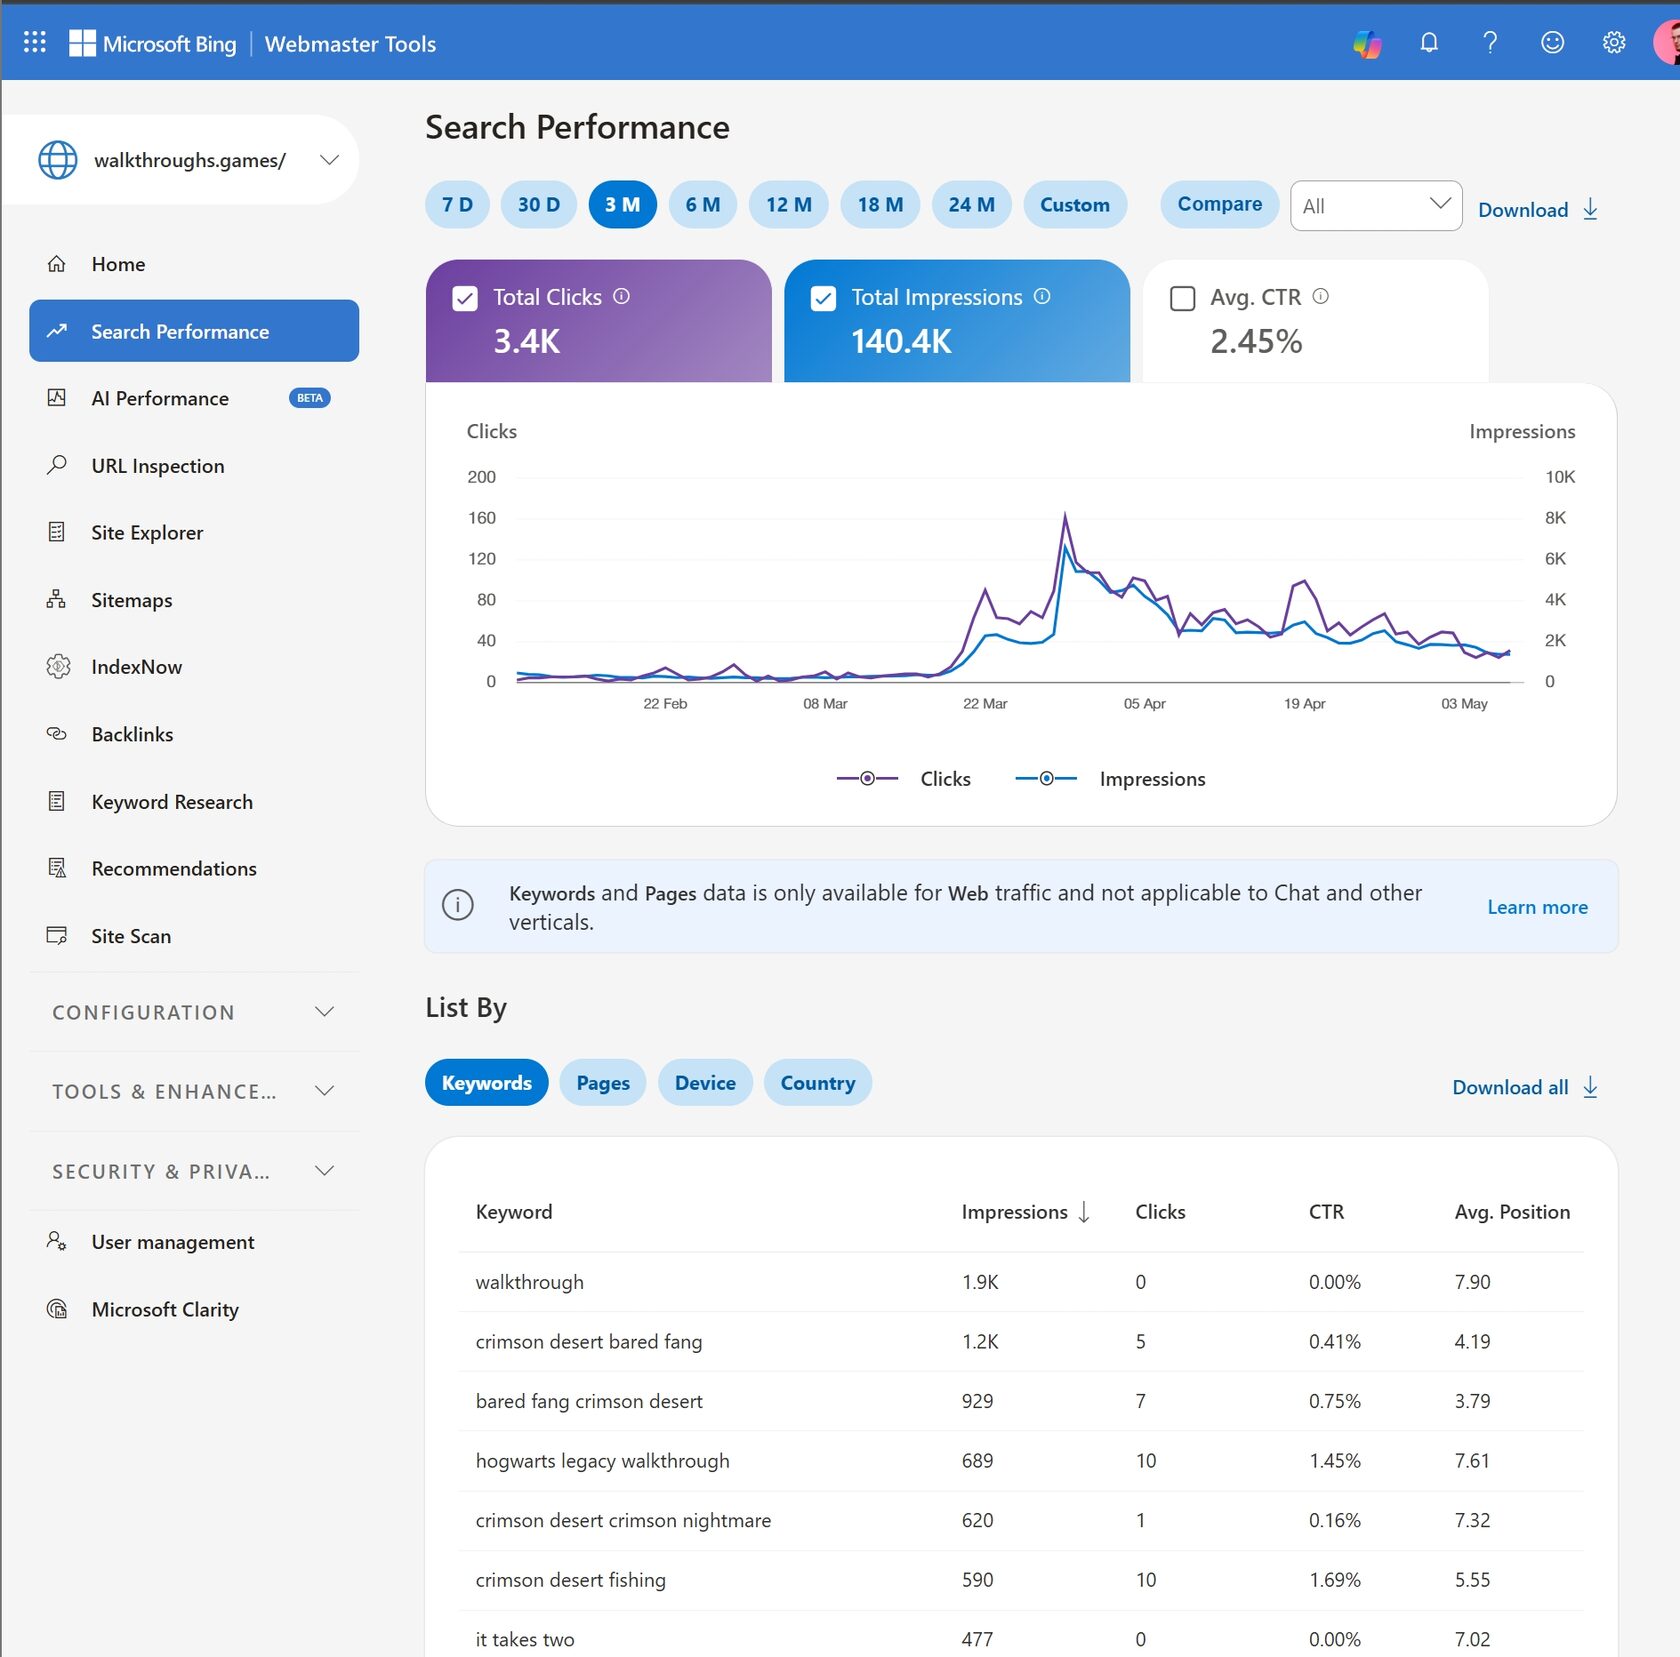Uncheck the Total Impressions checkbox
Screen dimensions: 1680x1657
(823, 298)
